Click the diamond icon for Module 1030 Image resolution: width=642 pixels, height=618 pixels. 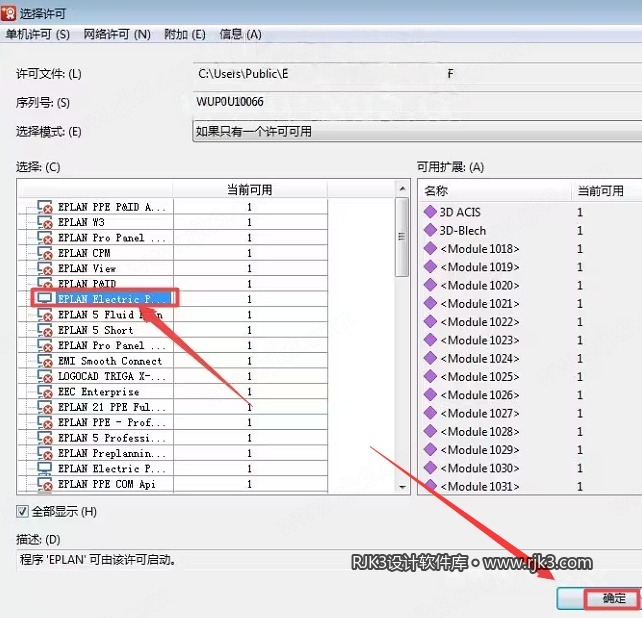tap(430, 468)
